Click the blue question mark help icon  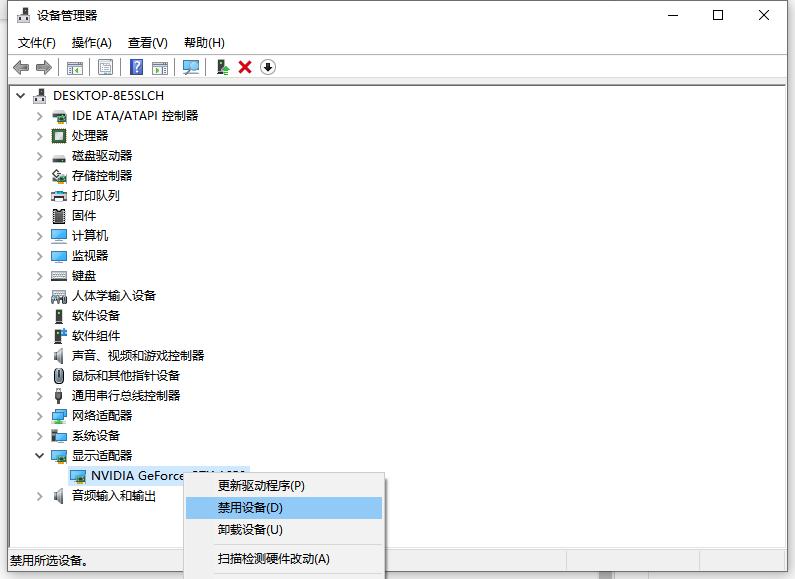(137, 67)
